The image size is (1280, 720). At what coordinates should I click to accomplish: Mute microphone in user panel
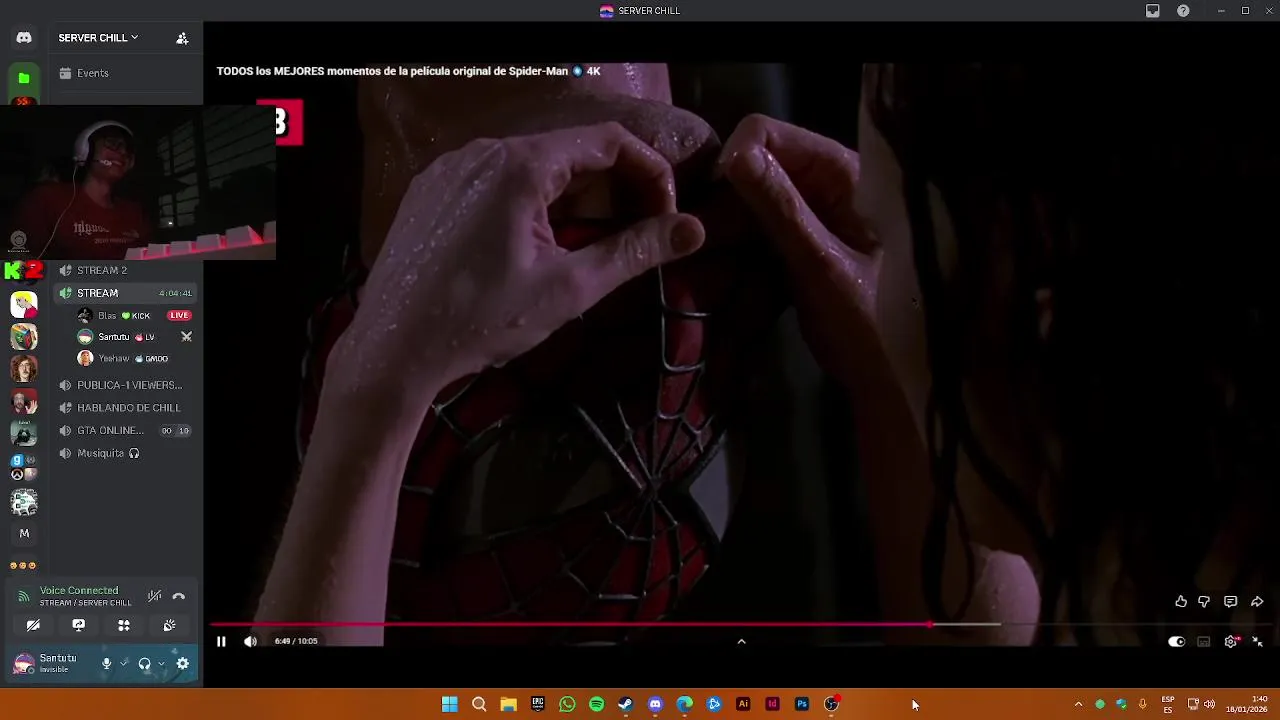pos(106,663)
